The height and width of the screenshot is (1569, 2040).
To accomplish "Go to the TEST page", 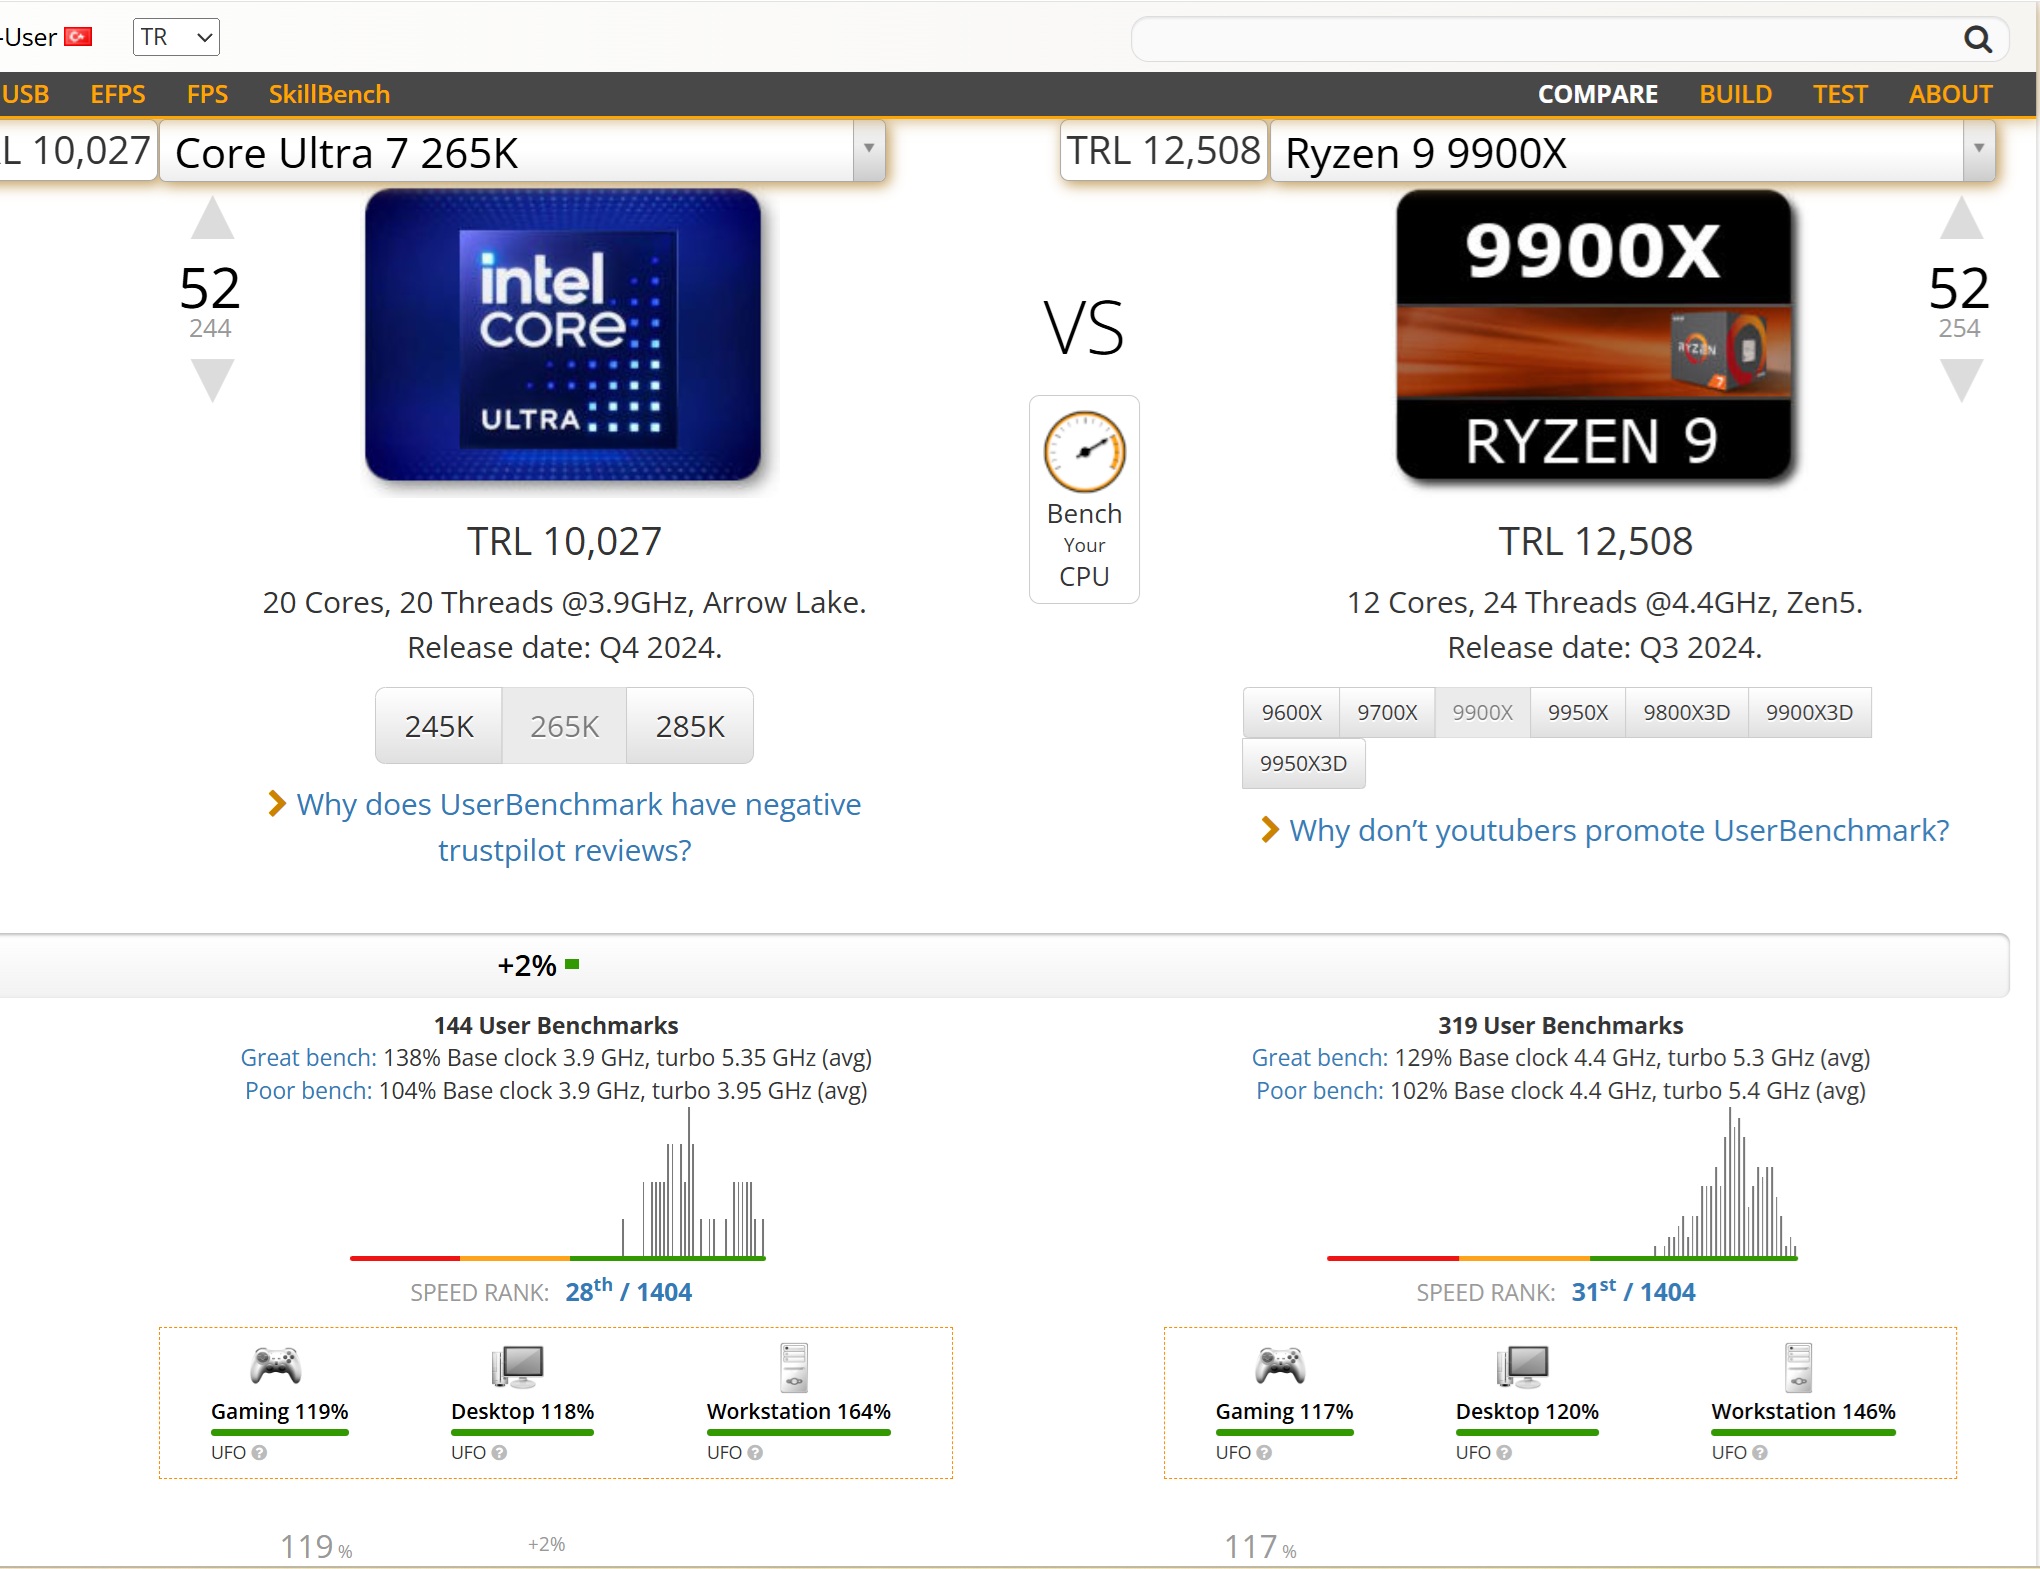I will coord(1840,94).
